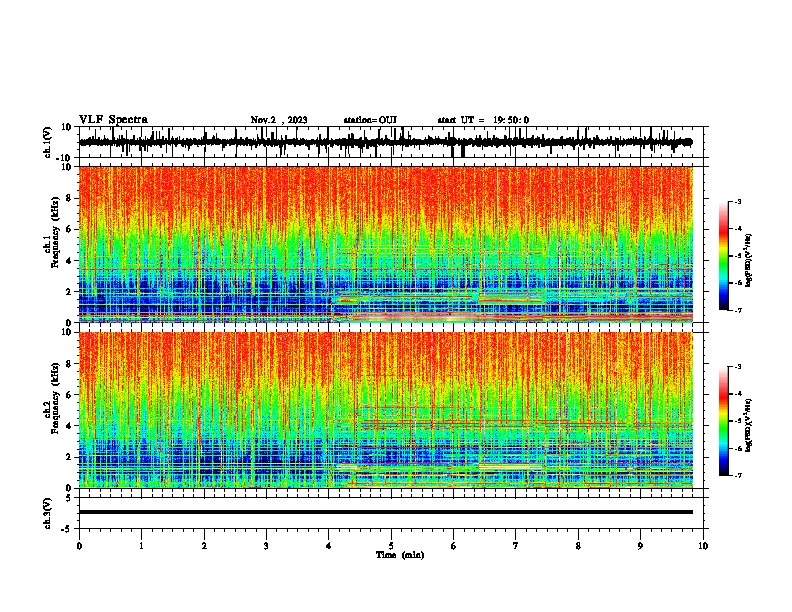The height and width of the screenshot is (612, 792).
Task: Click the "4" tick on the Time axis
Action: pyautogui.click(x=329, y=546)
